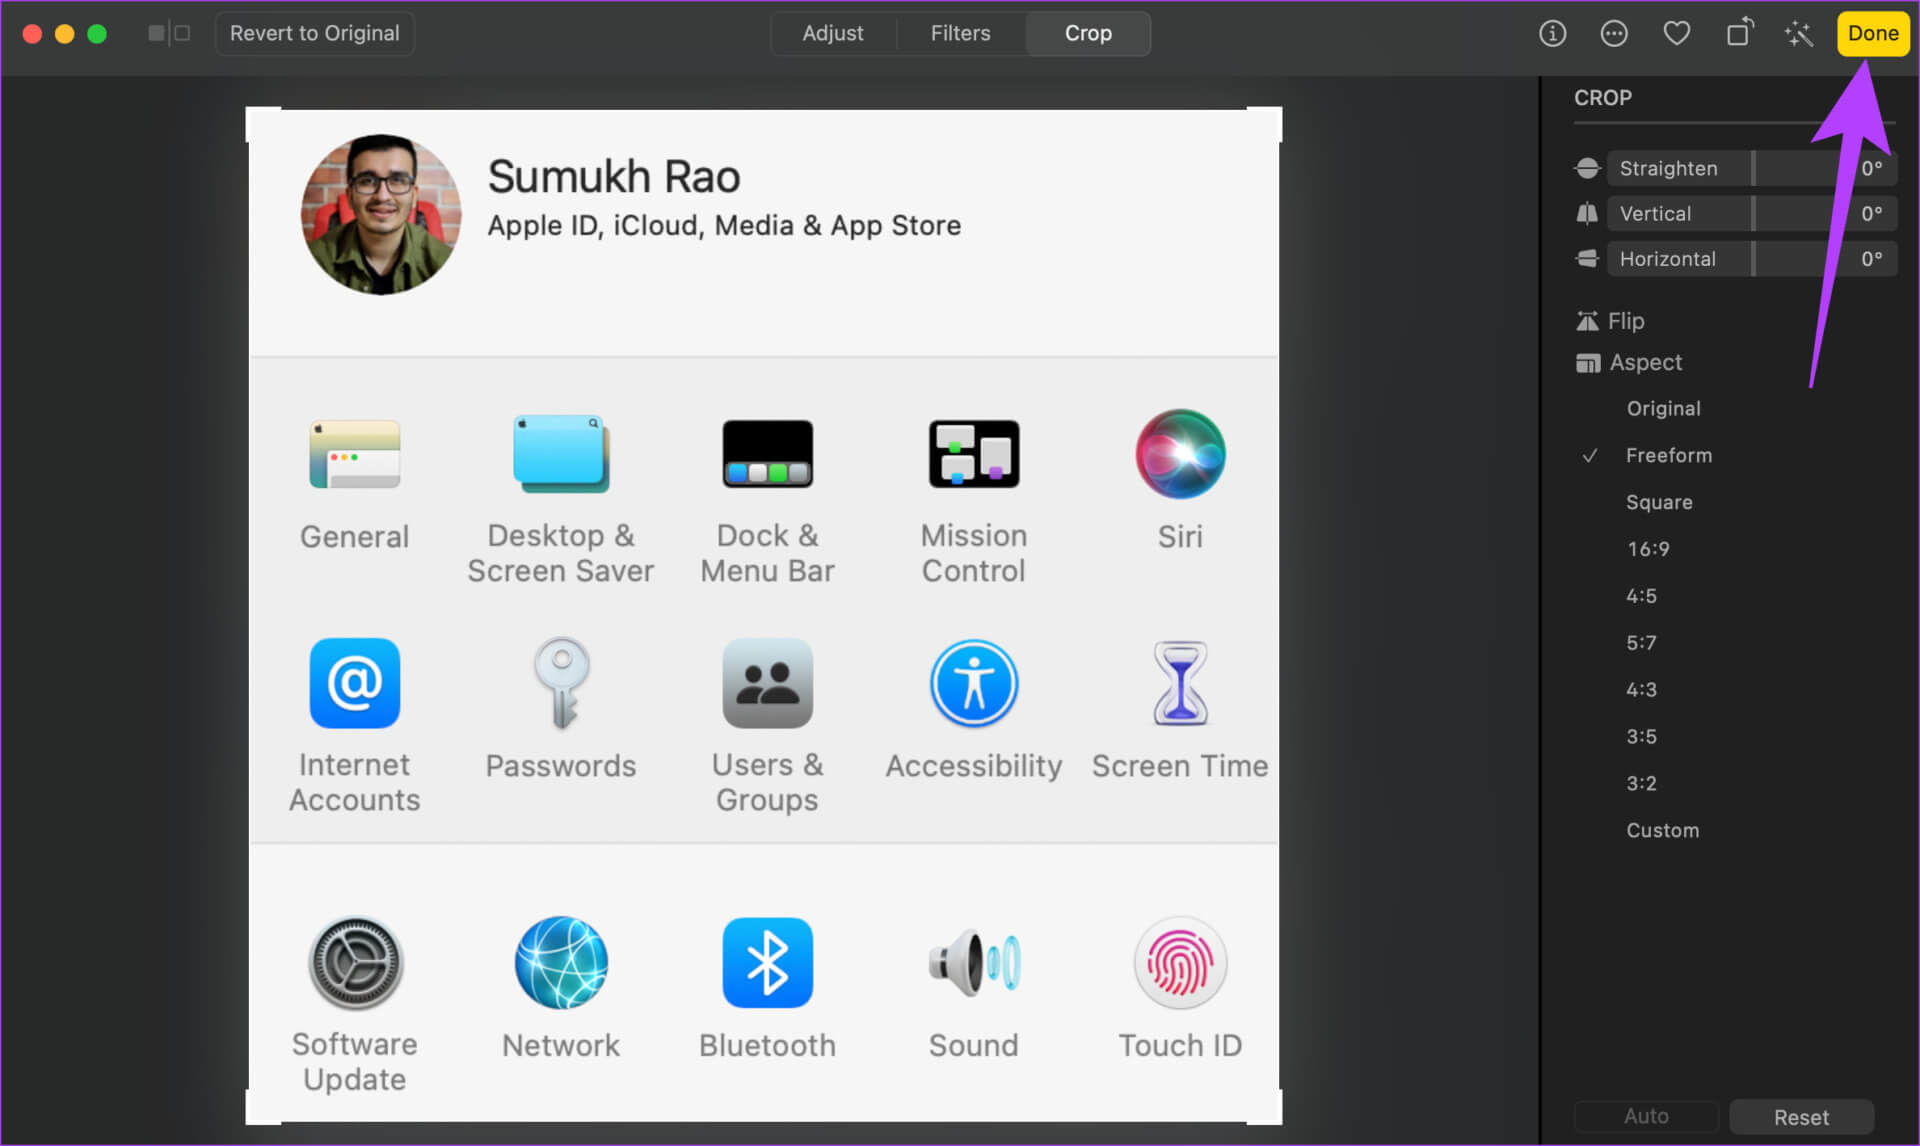Click the Horizontal slider
The width and height of the screenshot is (1920, 1146).
[1752, 258]
